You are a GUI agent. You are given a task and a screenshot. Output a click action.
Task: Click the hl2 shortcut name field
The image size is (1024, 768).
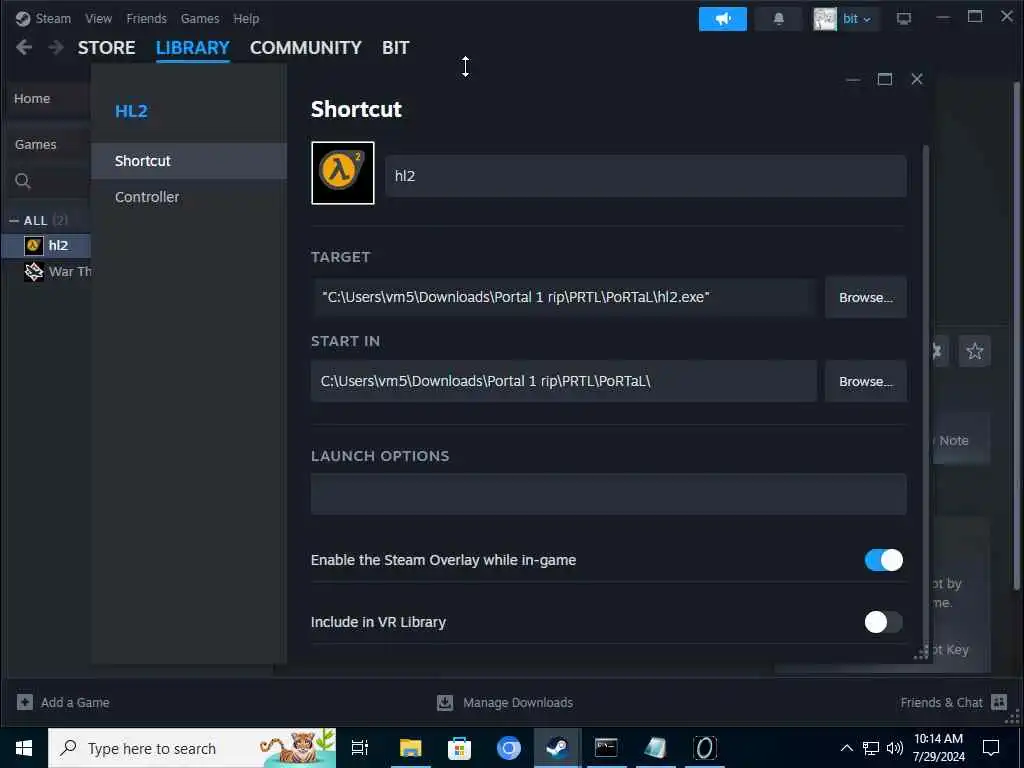(645, 176)
